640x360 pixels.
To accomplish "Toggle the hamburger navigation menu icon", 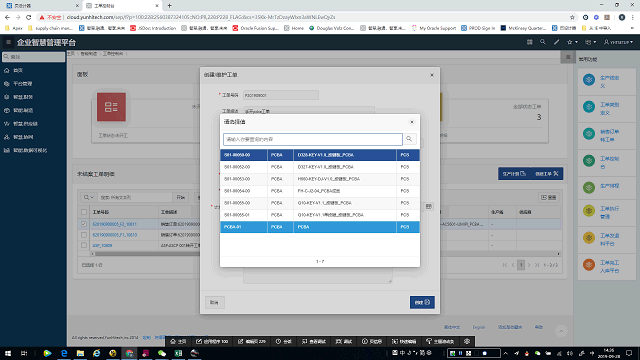I will click(8, 42).
